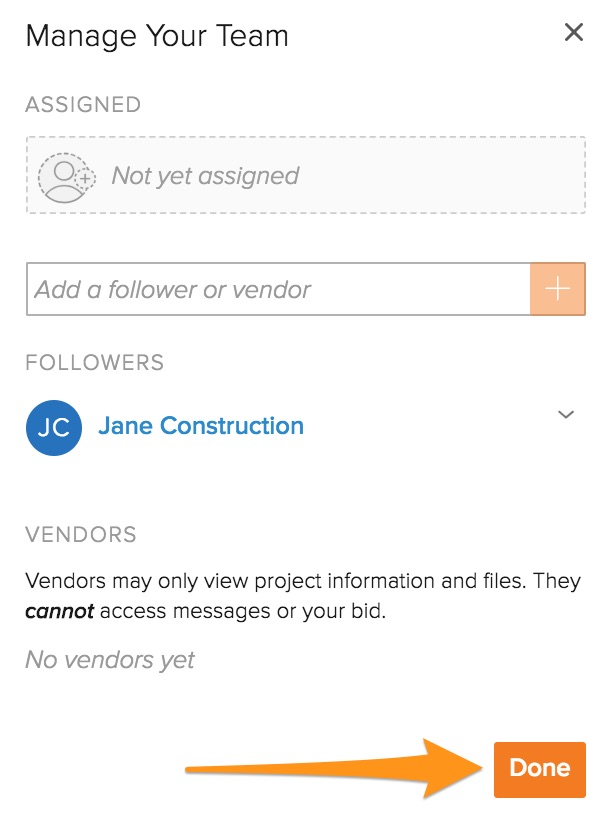Image resolution: width=606 pixels, height=822 pixels.
Task: Click the JC avatar circle
Action: [x=53, y=427]
